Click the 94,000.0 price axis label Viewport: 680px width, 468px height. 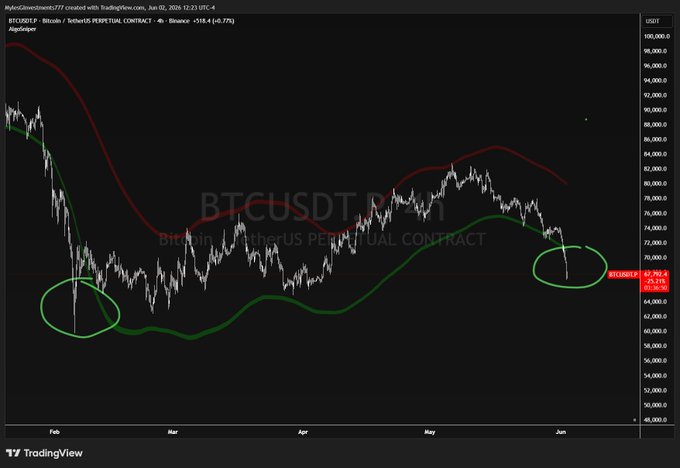(x=656, y=81)
